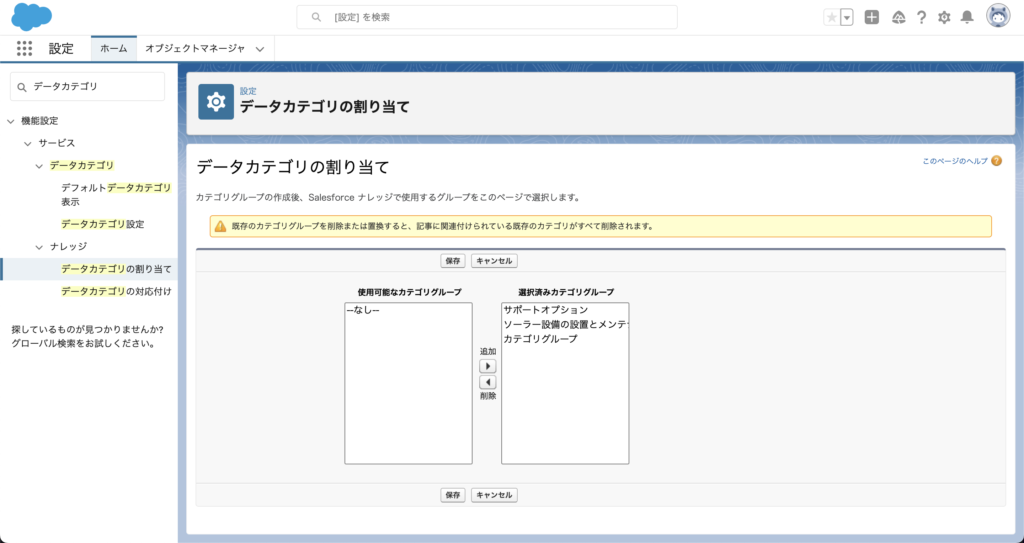Open データカテゴリ設定 in sidebar

pyautogui.click(x=103, y=224)
